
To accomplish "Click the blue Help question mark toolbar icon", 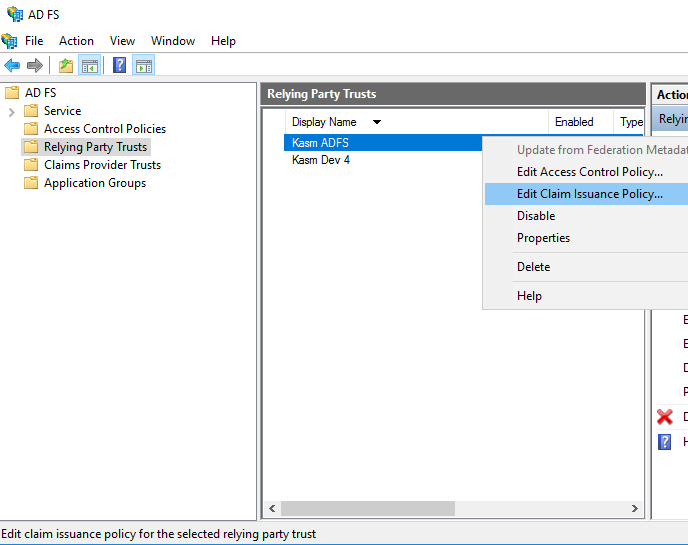I will tap(119, 66).
